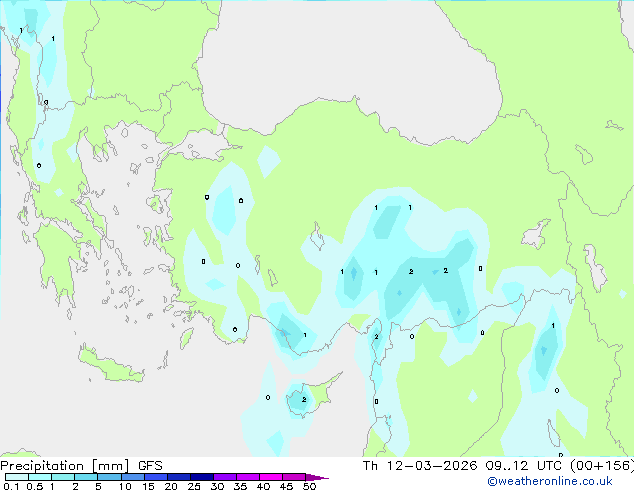Screen dimensions: 634x490
Task: Click the 'GFS' model label
Action: click(150, 466)
